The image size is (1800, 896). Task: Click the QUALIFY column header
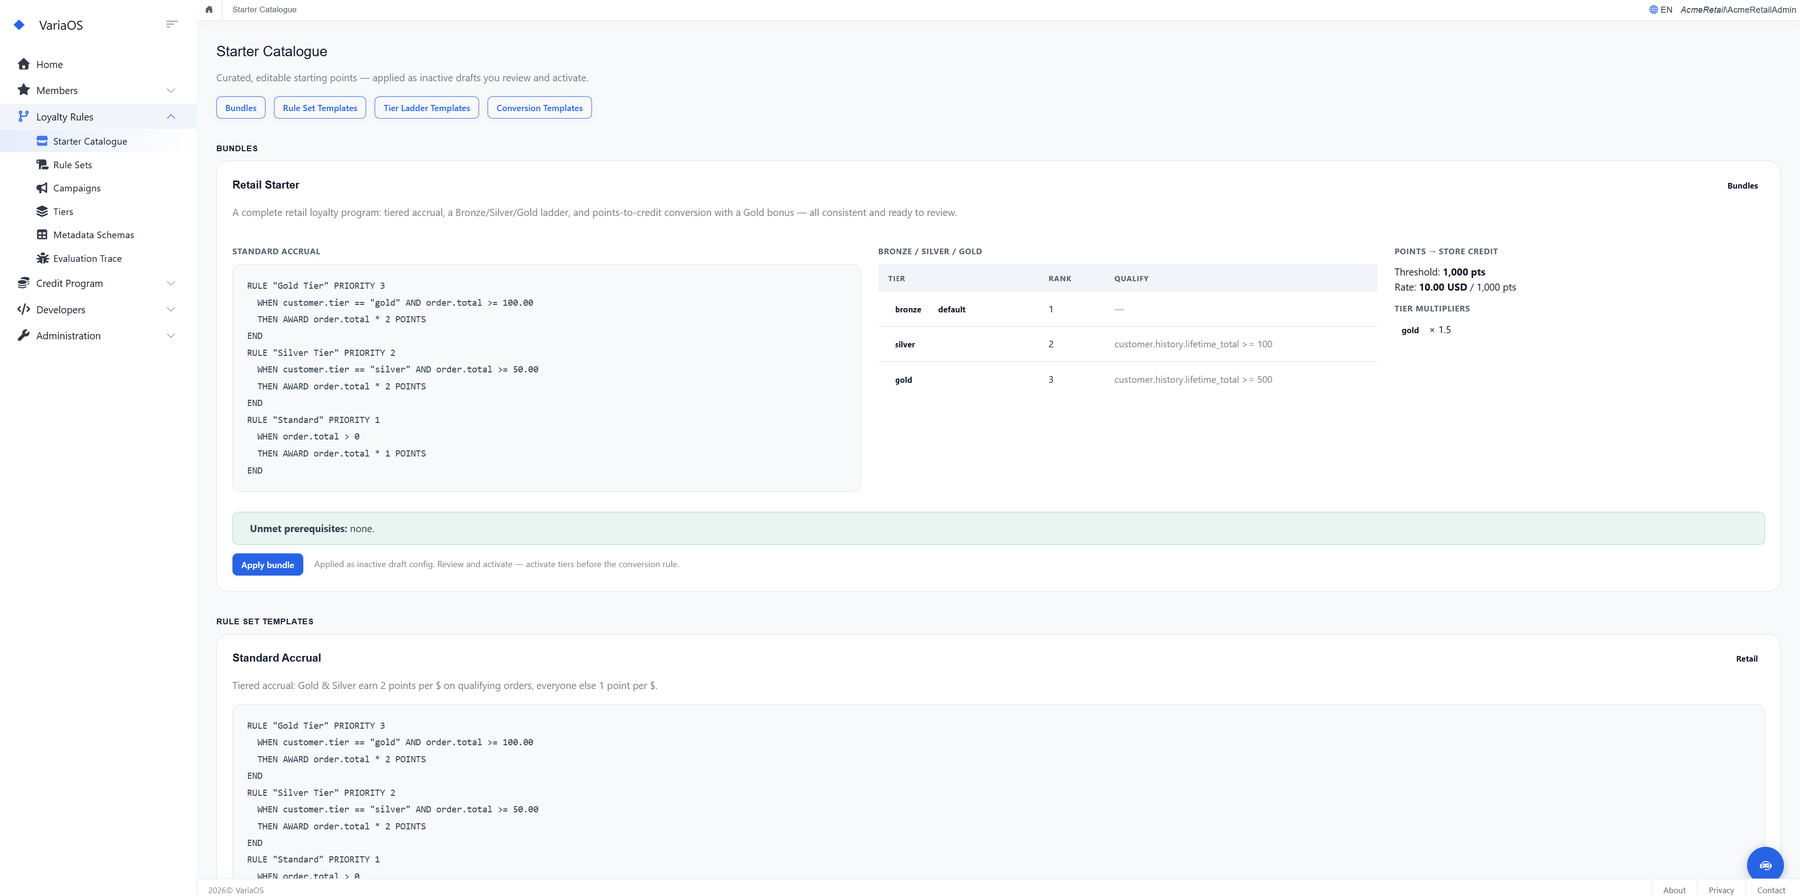(1131, 279)
